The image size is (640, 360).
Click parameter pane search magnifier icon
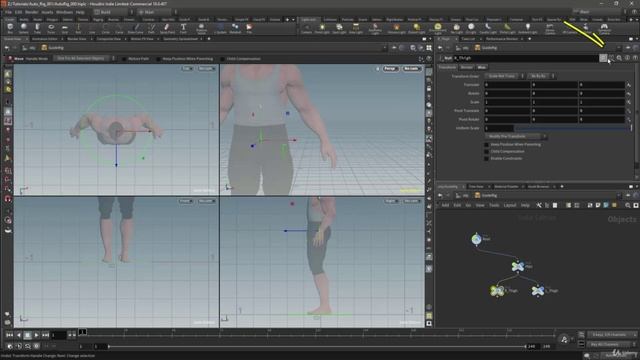pyautogui.click(x=619, y=58)
